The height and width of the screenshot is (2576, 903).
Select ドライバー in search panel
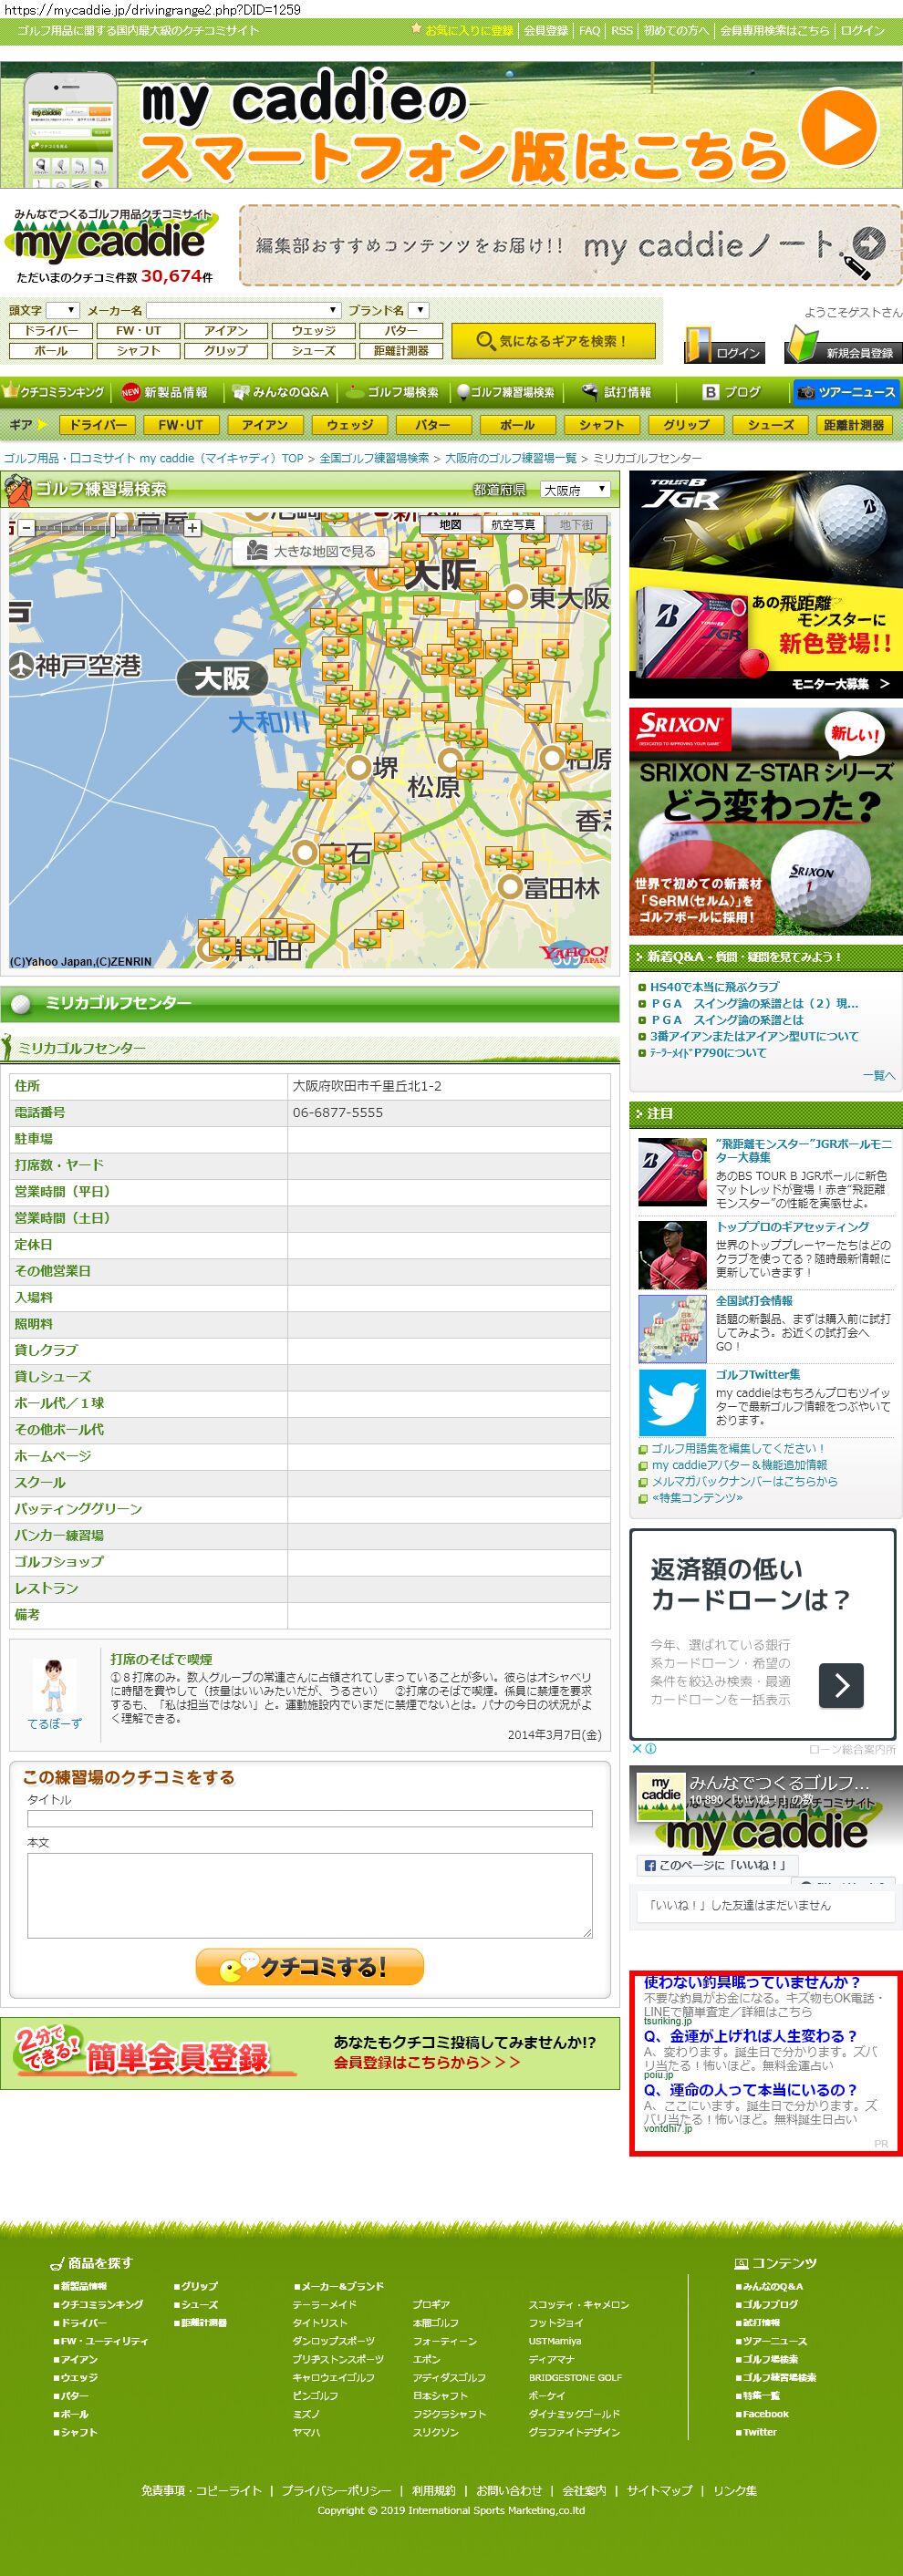[x=51, y=331]
